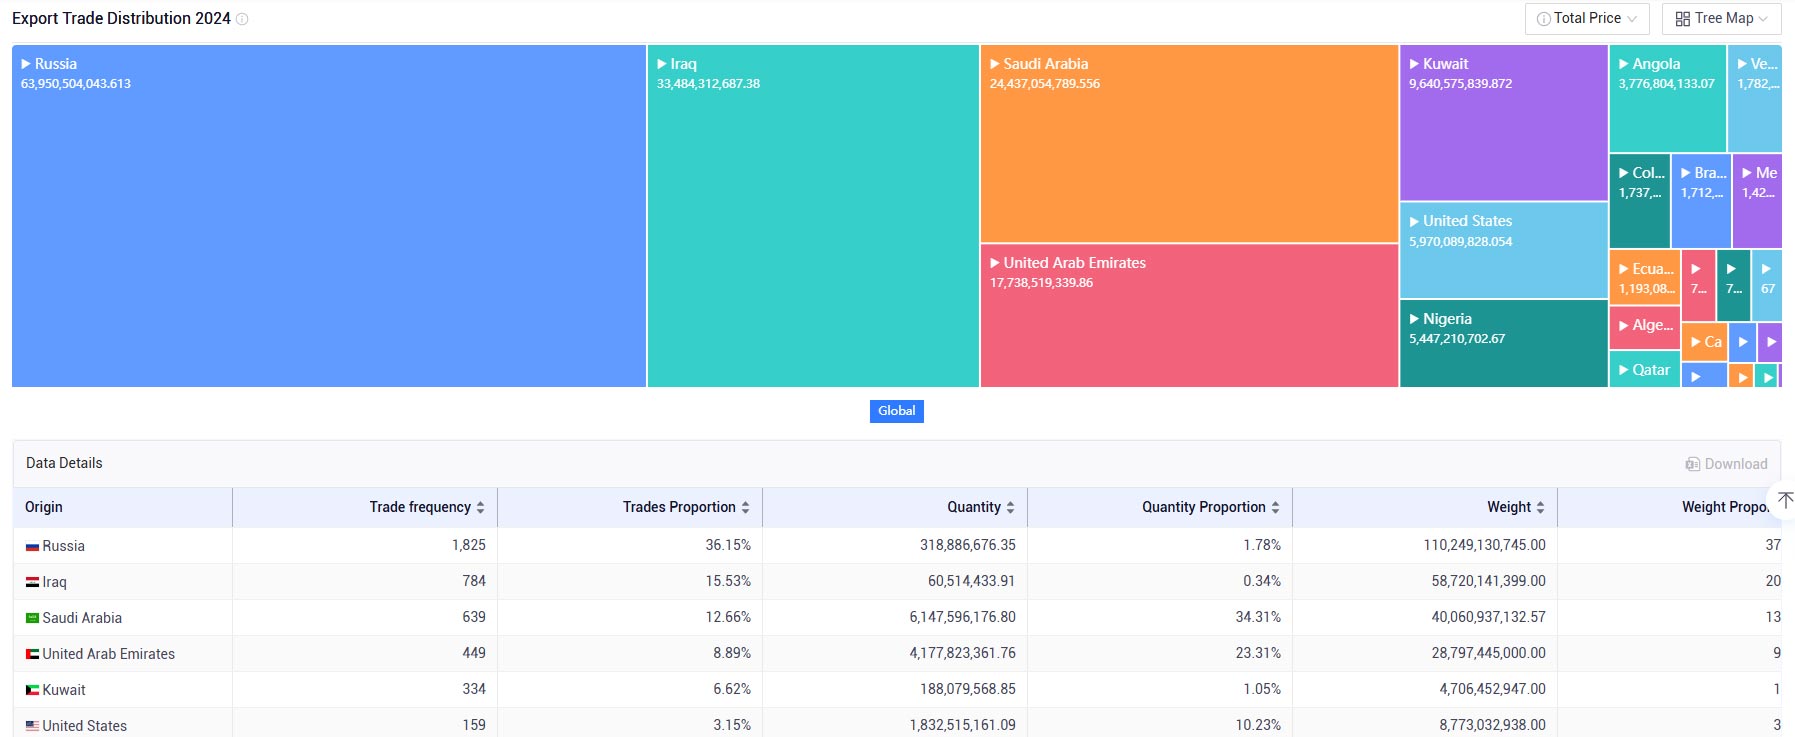Click the Data Details panel title

tap(64, 463)
